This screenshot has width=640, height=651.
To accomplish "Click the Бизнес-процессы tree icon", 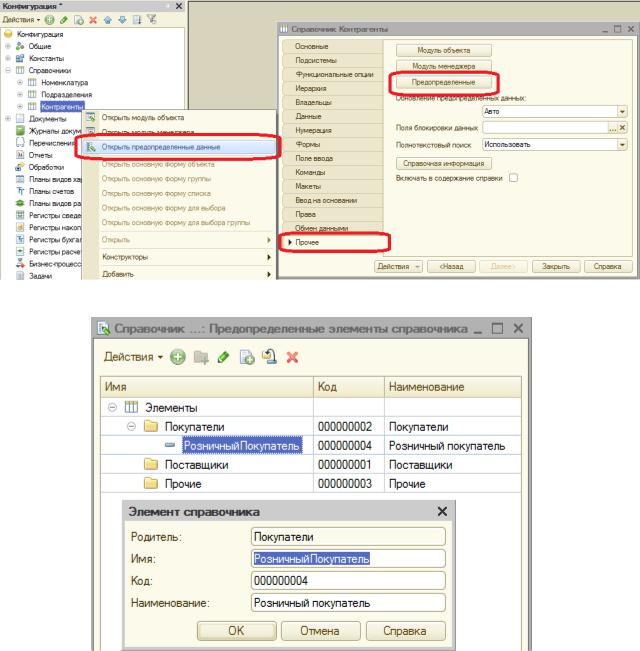I will coord(20,264).
